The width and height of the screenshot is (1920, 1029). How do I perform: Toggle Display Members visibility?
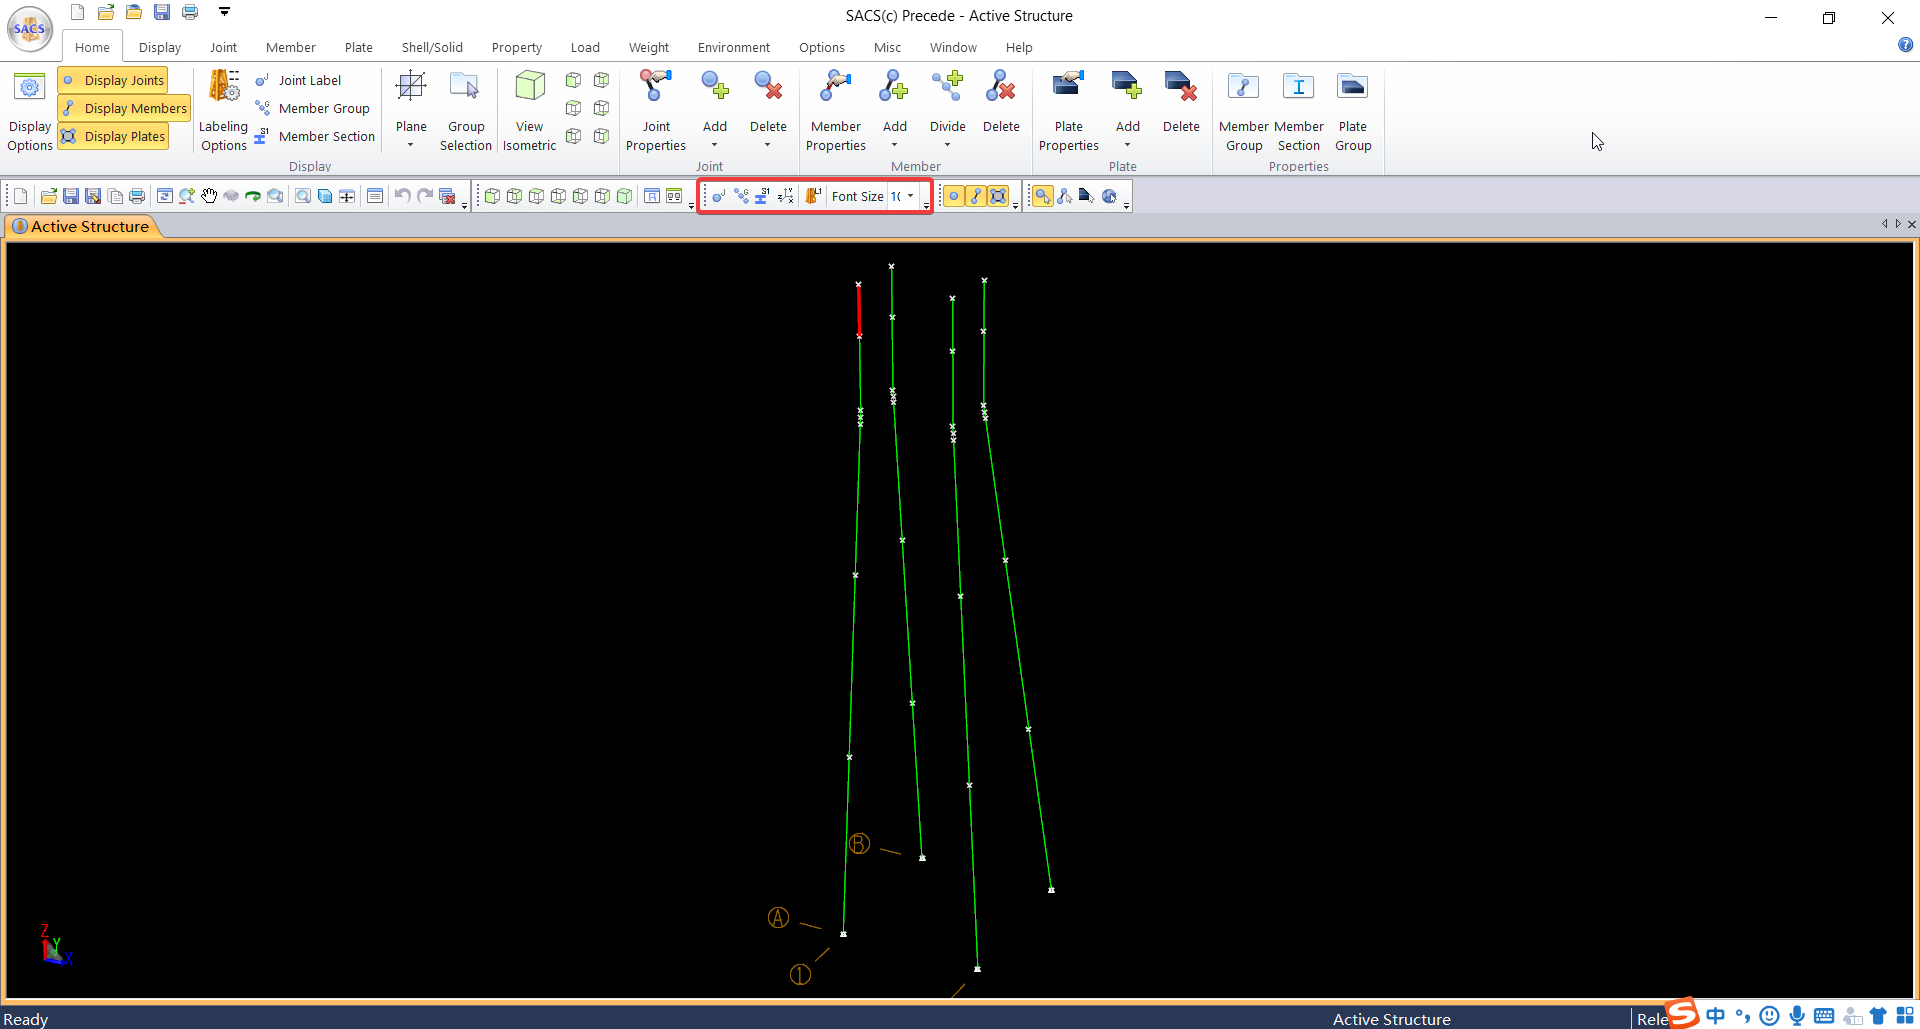(x=124, y=108)
